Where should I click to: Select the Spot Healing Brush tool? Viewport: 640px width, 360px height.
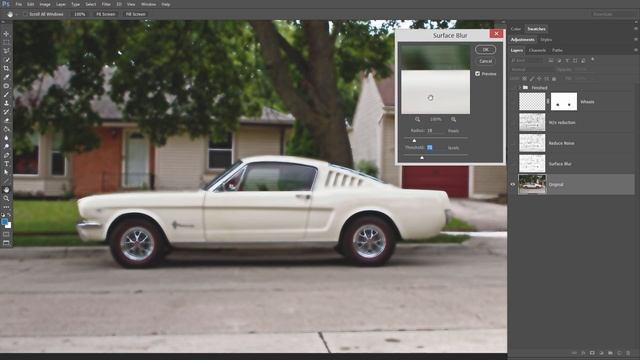pyautogui.click(x=6, y=86)
